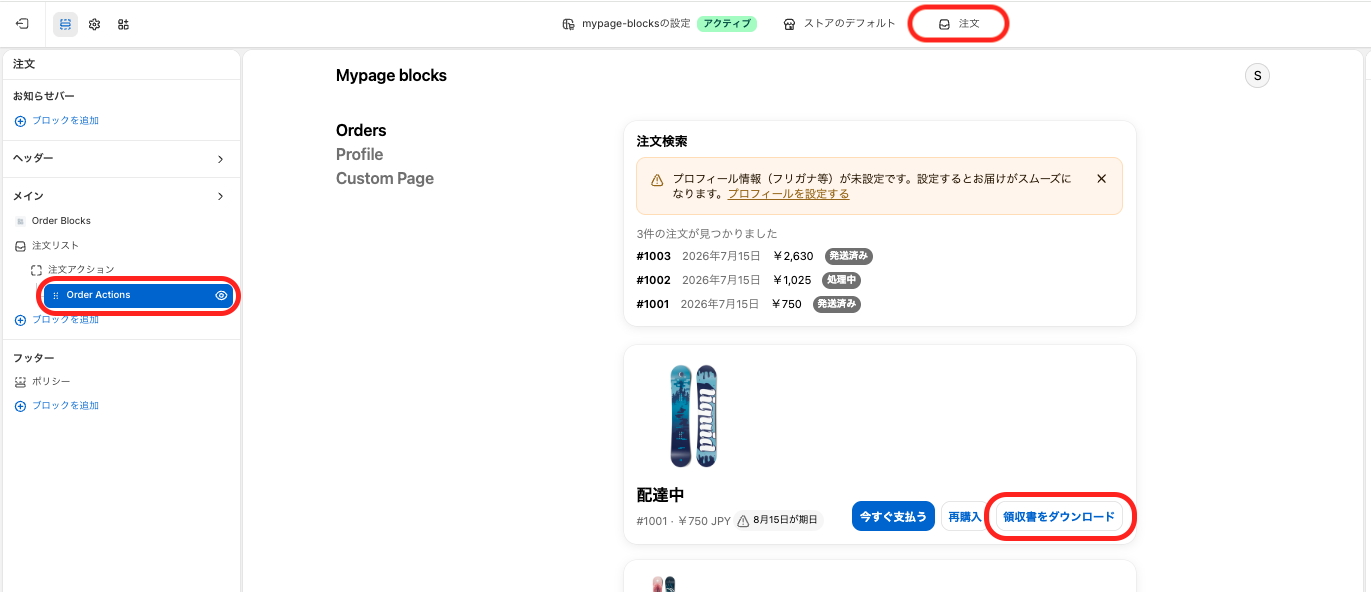The height and width of the screenshot is (592, 1371).
Task: Click the mypage-blocks settings icon
Action: [568, 24]
